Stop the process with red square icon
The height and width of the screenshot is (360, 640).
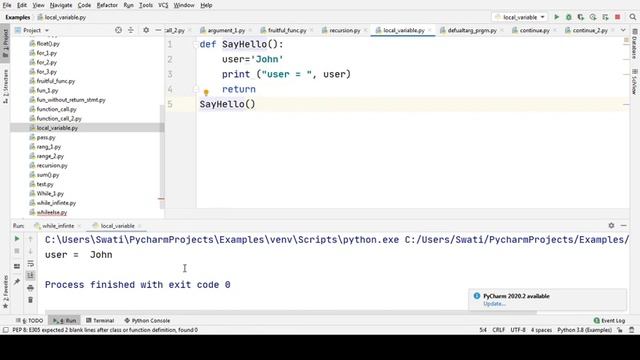tap(618, 17)
